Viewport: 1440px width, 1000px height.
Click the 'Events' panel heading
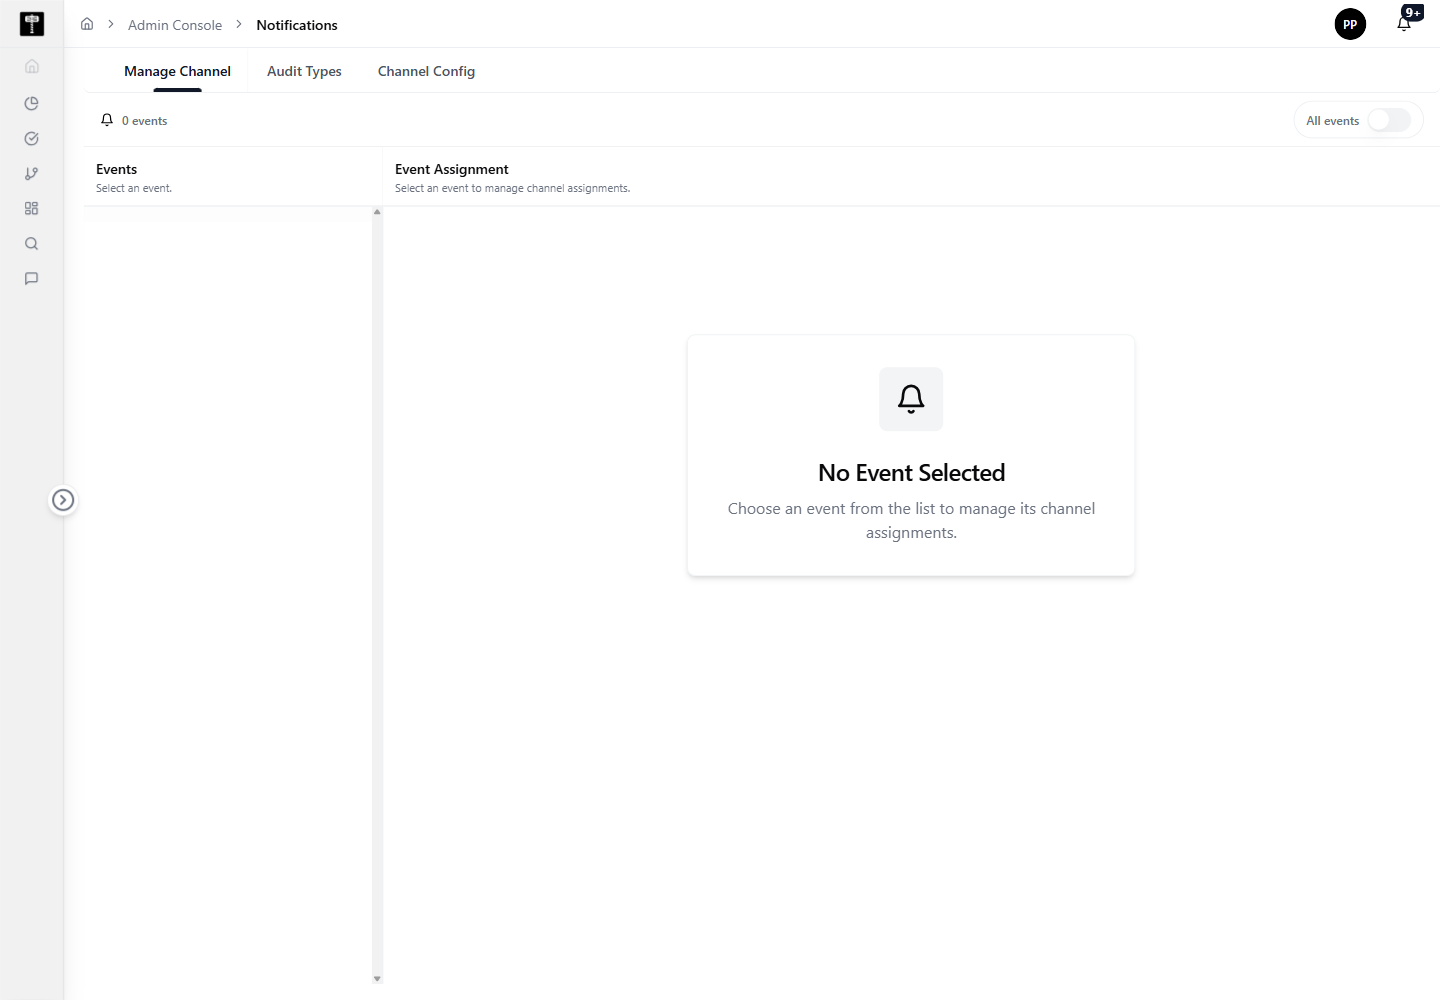(116, 169)
